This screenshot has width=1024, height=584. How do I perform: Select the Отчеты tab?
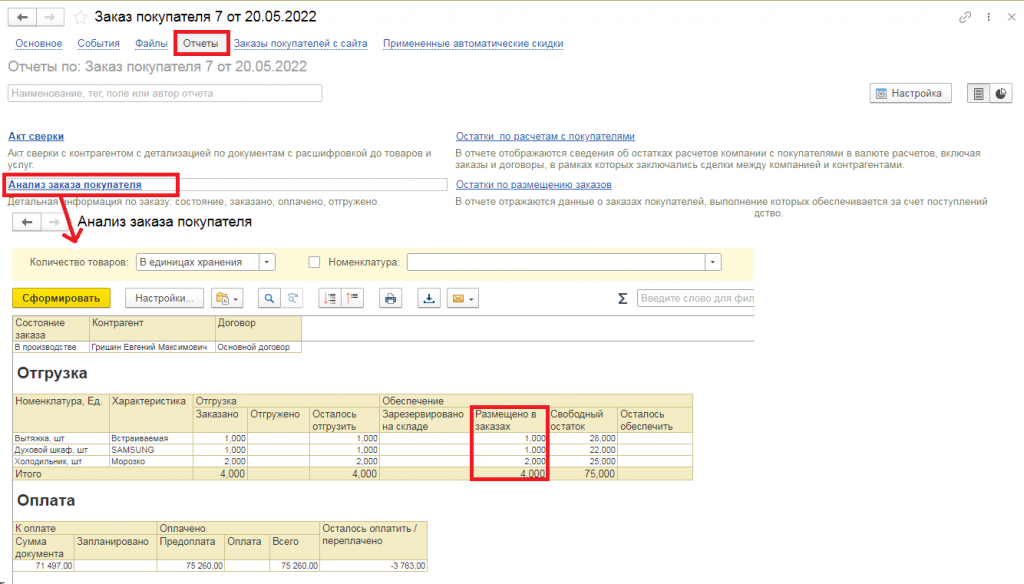point(200,43)
